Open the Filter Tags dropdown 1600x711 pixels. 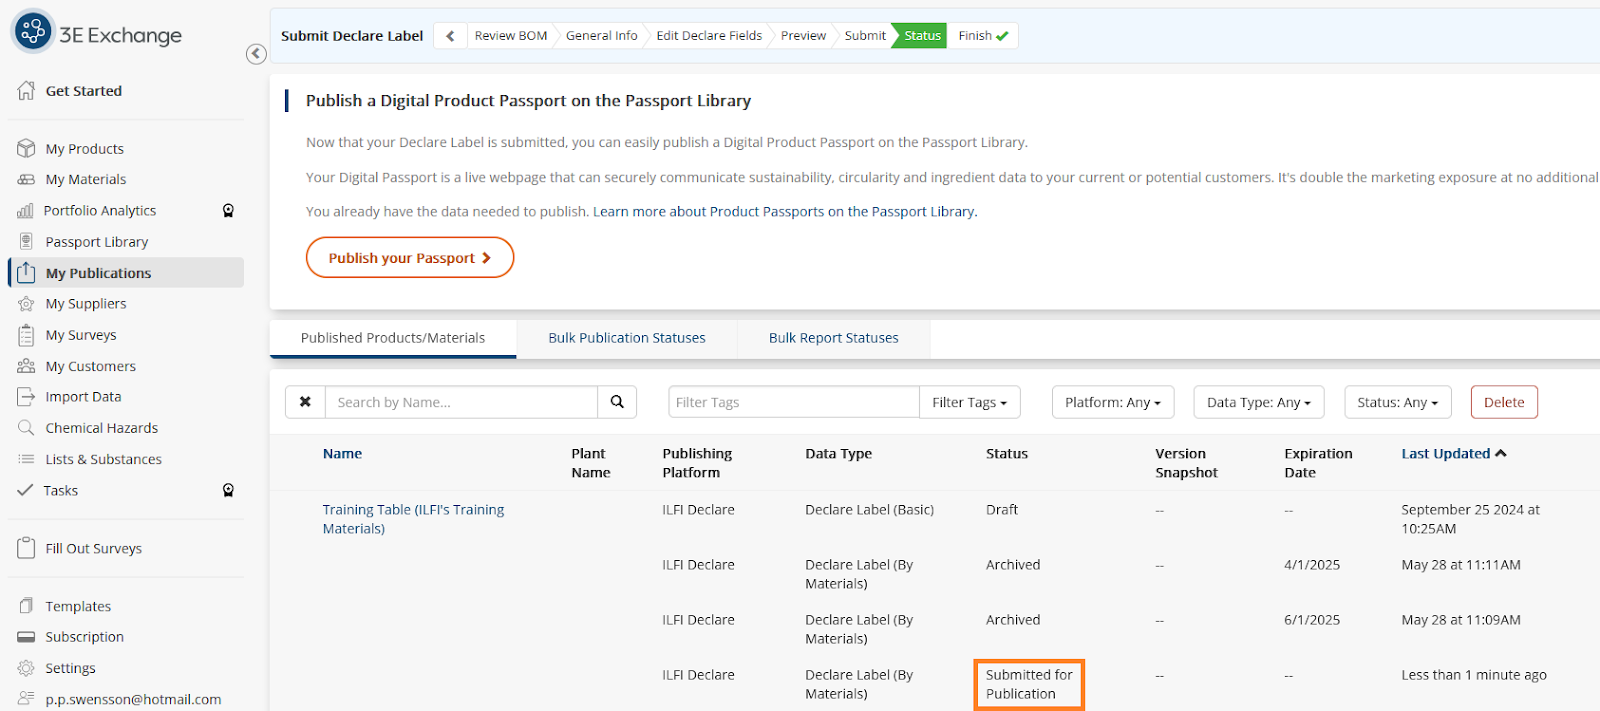click(x=969, y=402)
